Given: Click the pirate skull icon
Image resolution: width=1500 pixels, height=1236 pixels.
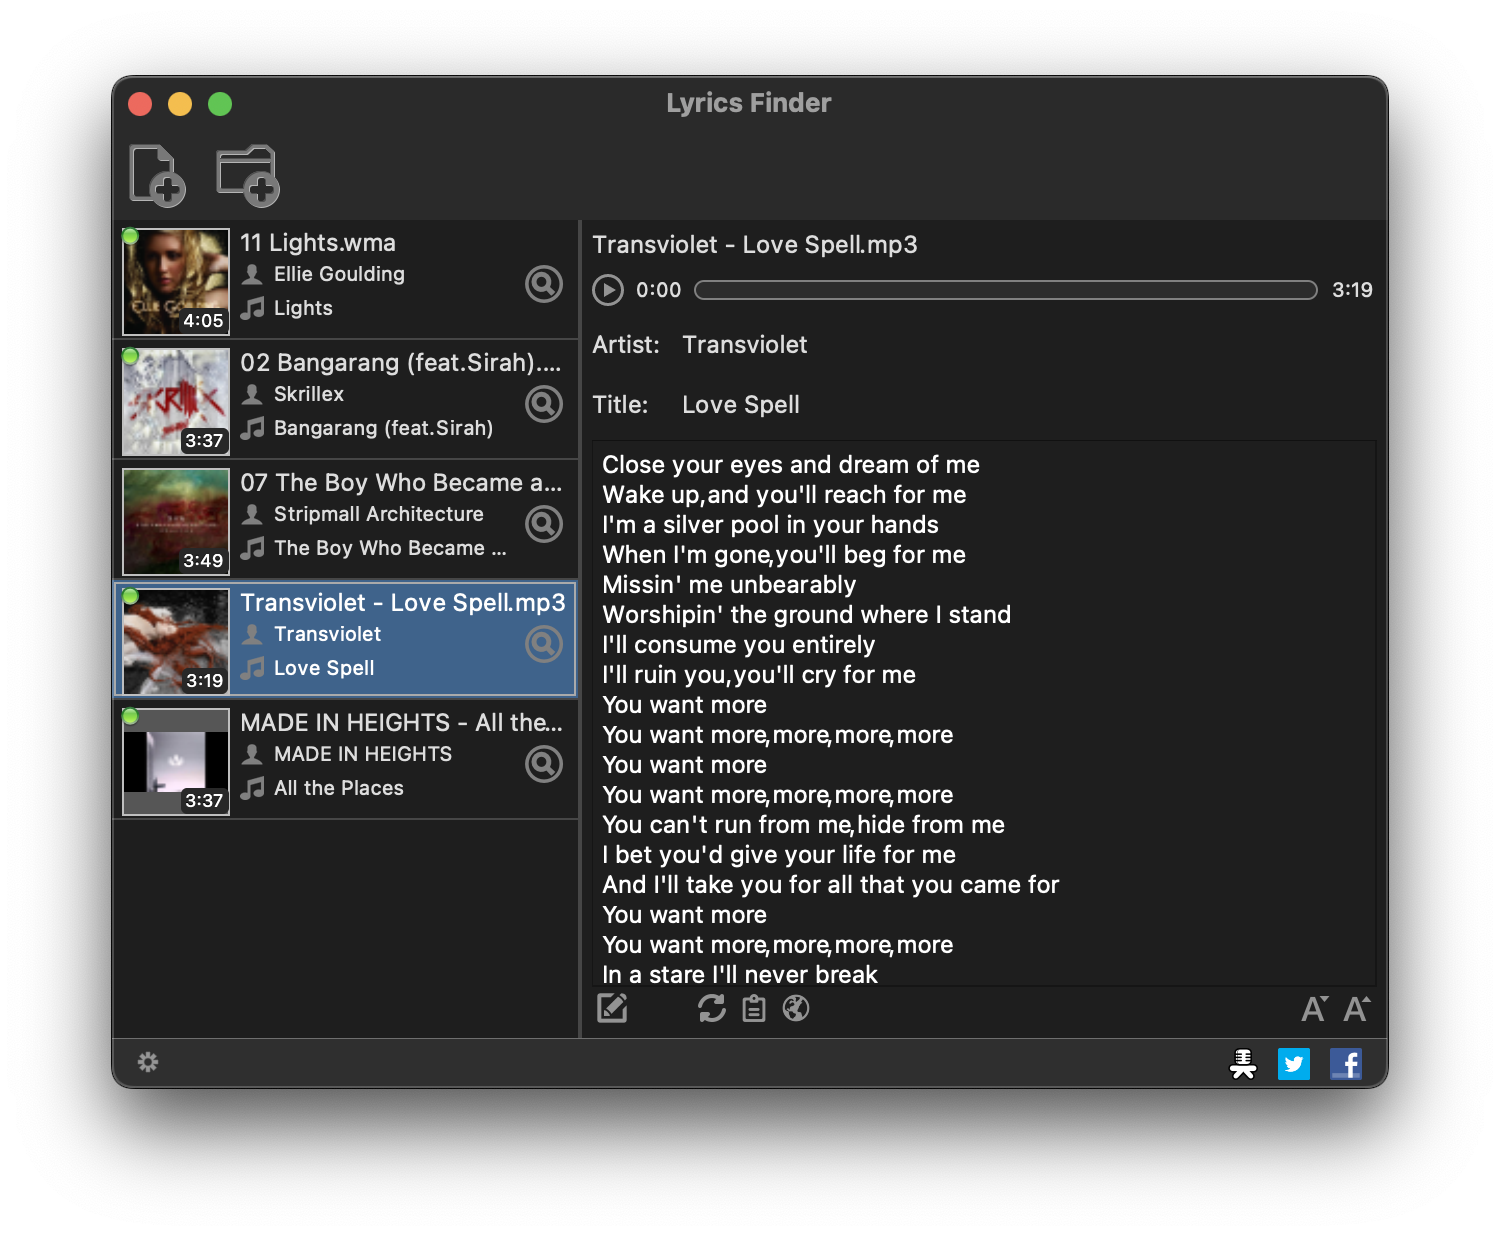Looking at the screenshot, I should pos(1243,1064).
